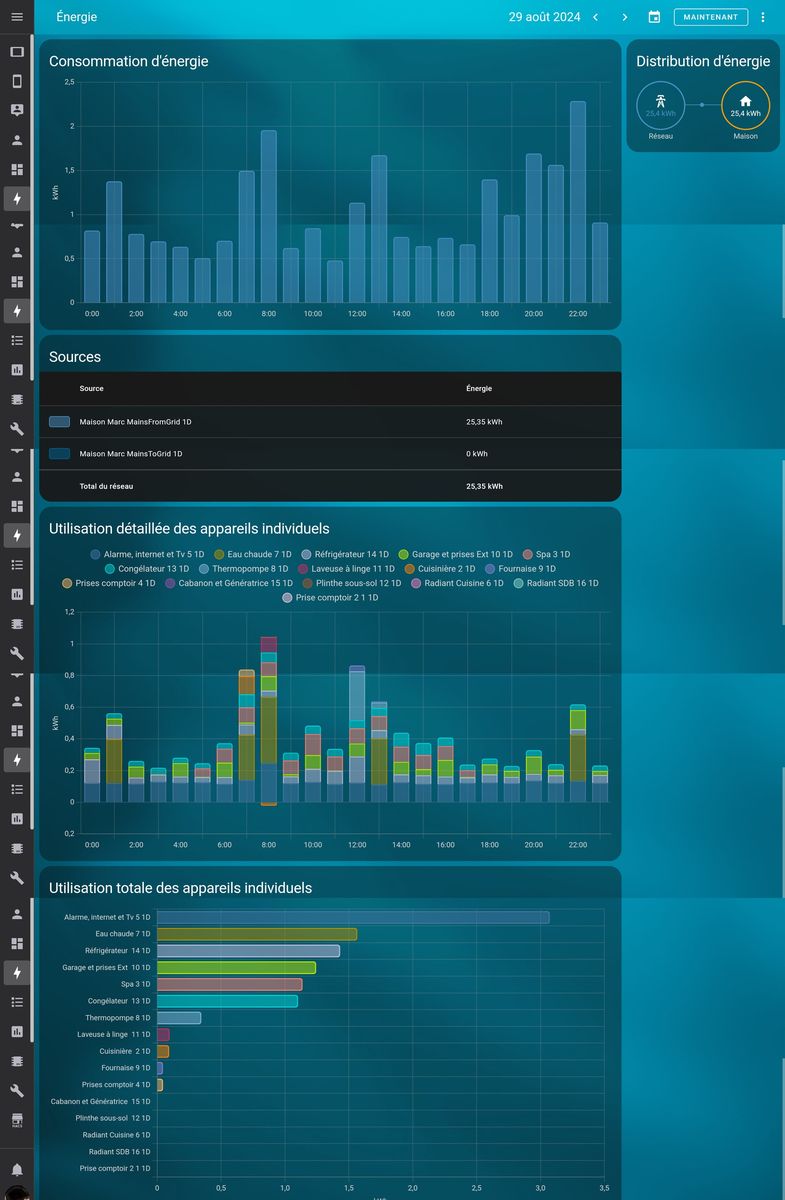Hide Eau chaude 7 1D legend series

(252, 554)
